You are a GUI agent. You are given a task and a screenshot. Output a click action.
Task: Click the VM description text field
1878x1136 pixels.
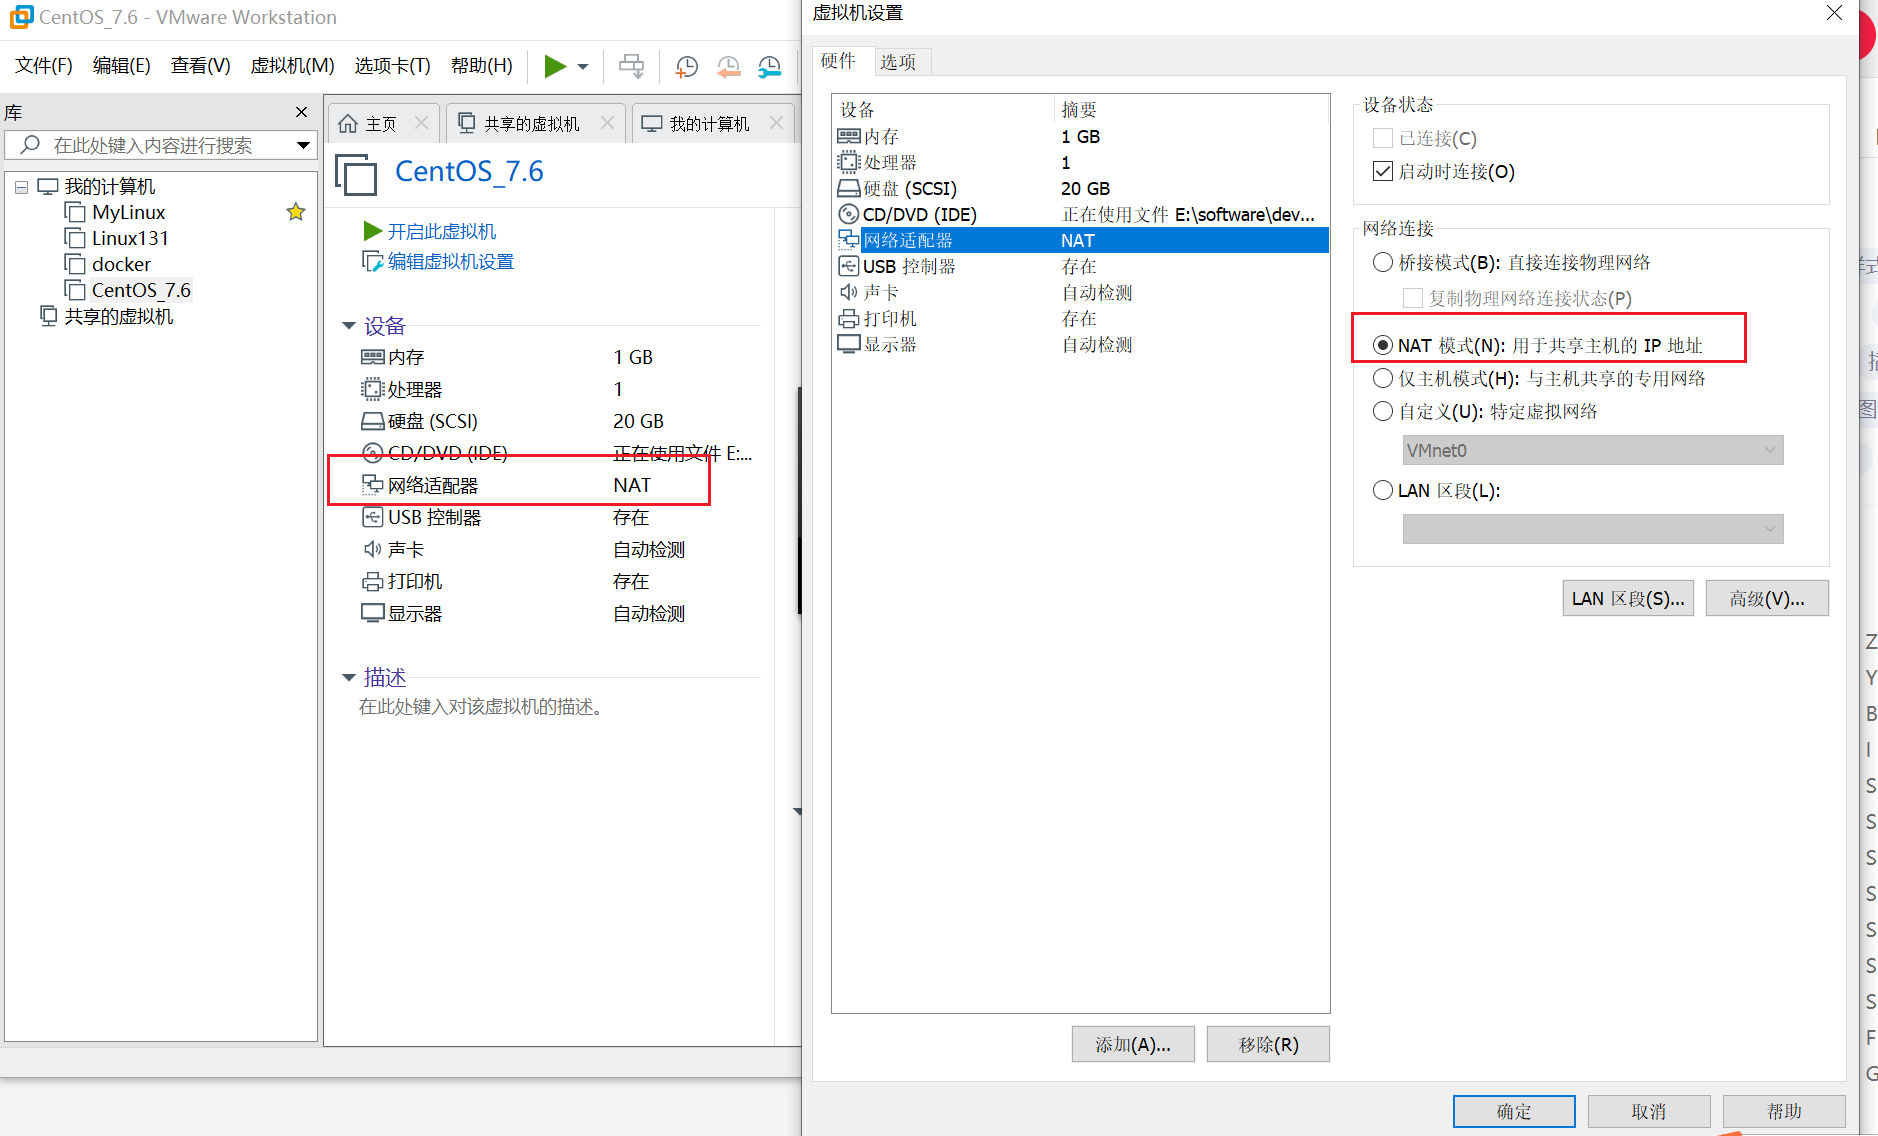[x=480, y=707]
